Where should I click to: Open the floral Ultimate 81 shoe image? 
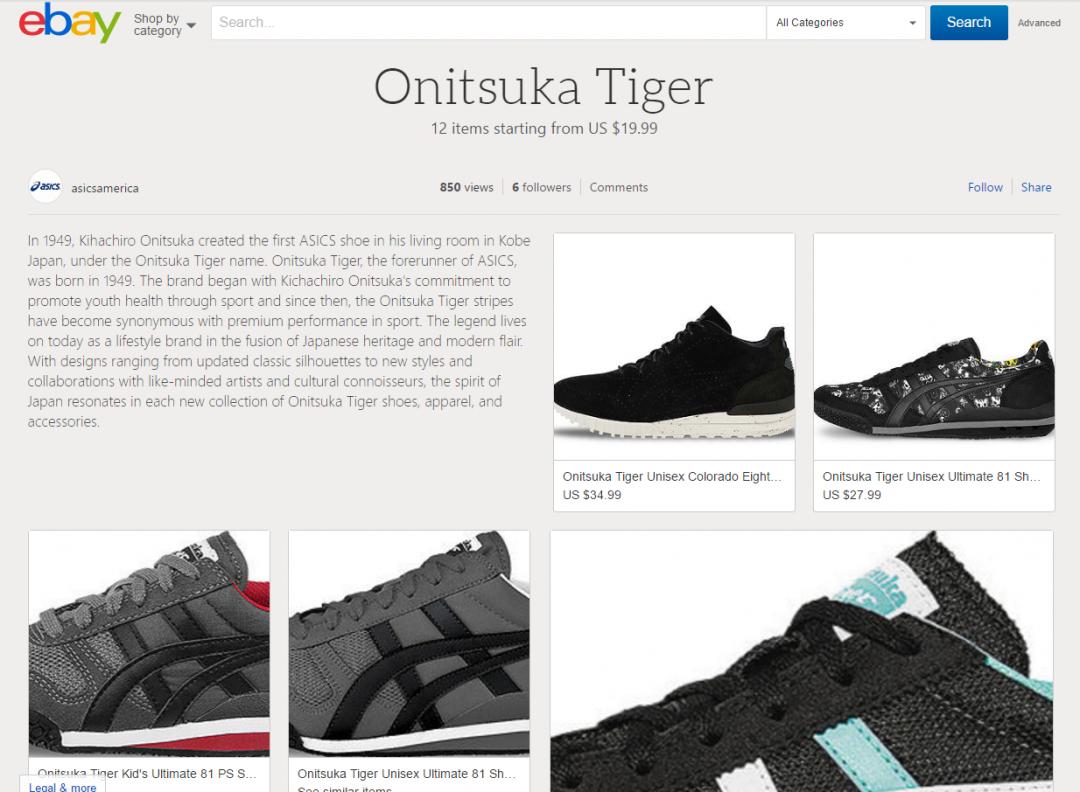pos(934,347)
